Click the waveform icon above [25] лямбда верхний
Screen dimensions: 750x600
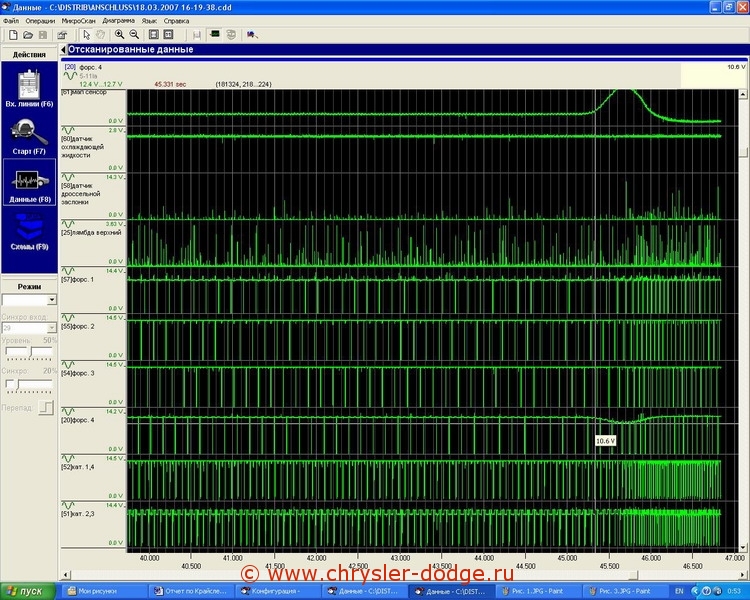[x=68, y=224]
